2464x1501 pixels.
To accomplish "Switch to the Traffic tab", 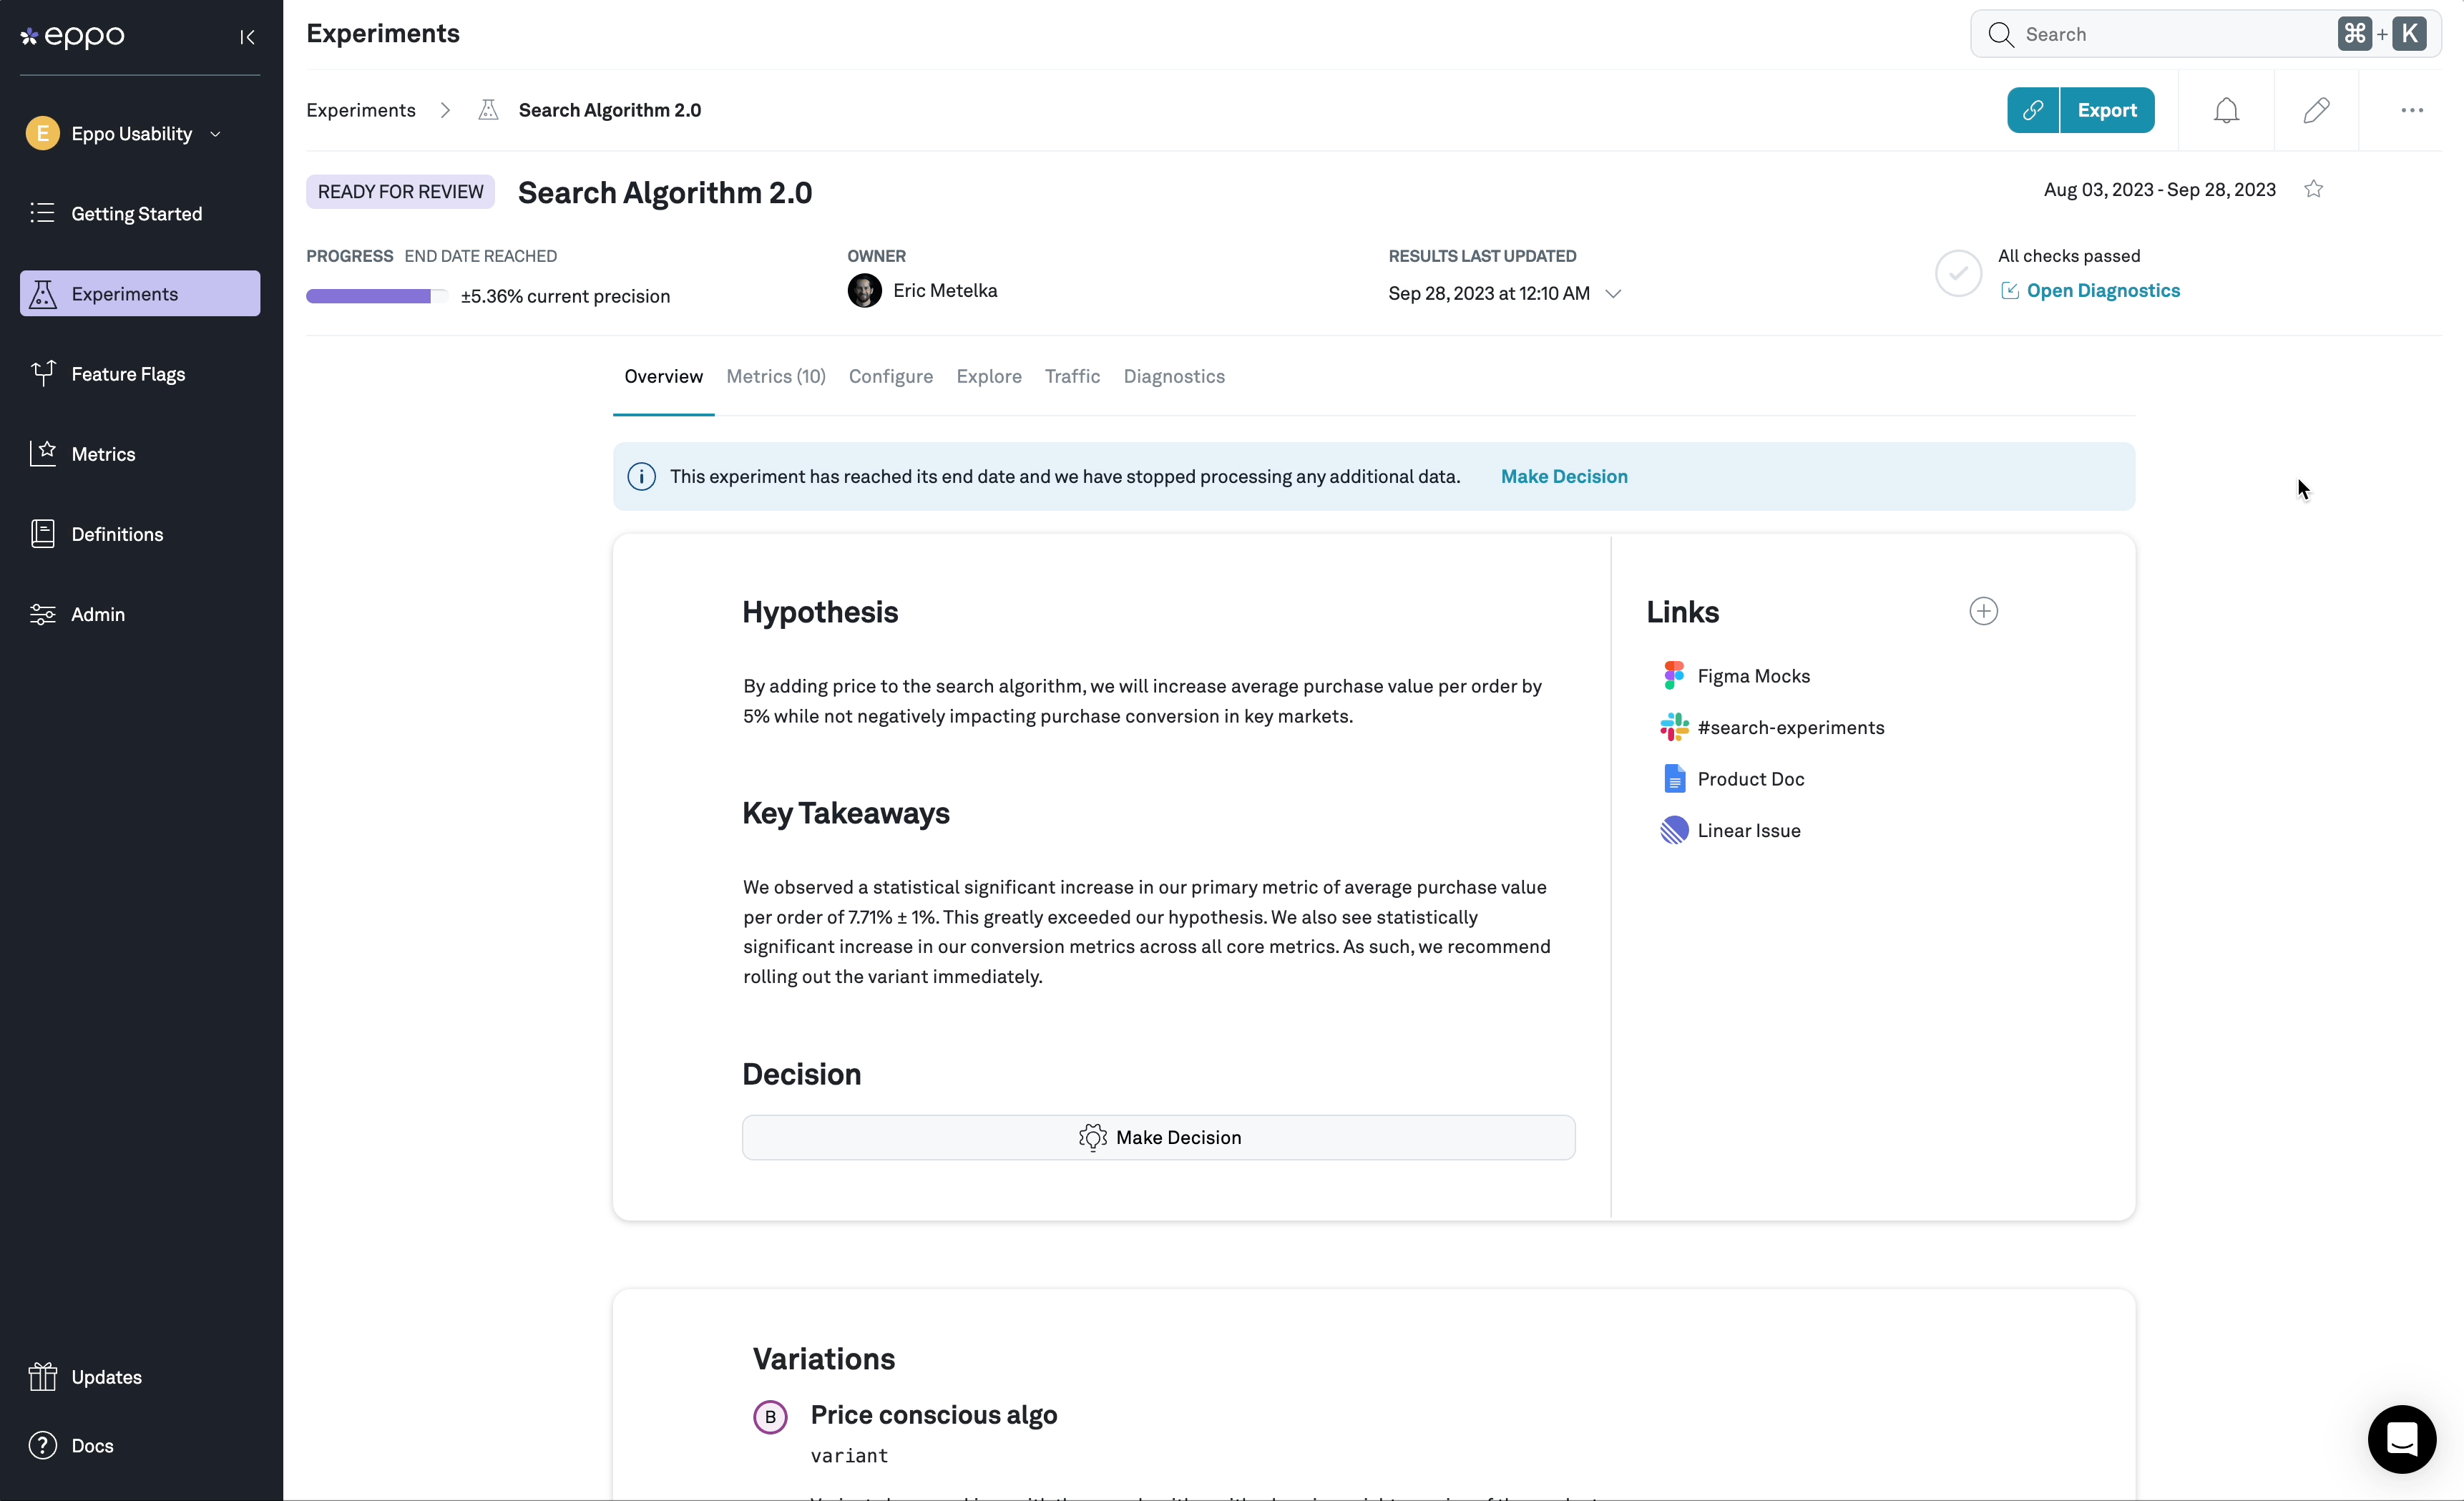I will (1072, 376).
